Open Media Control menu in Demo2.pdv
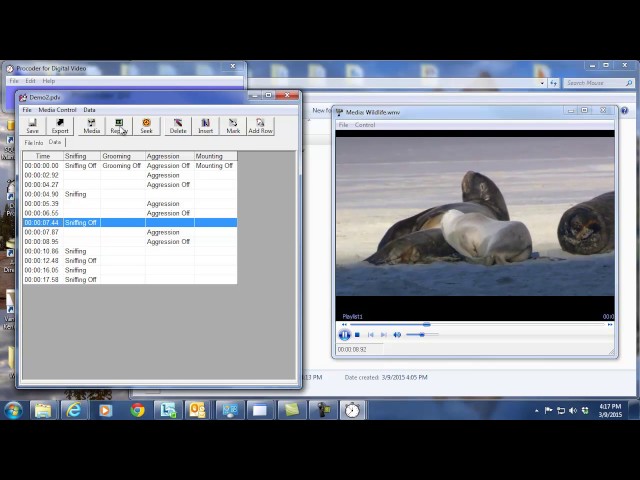Screen dimensions: 640x480 click(x=57, y=110)
